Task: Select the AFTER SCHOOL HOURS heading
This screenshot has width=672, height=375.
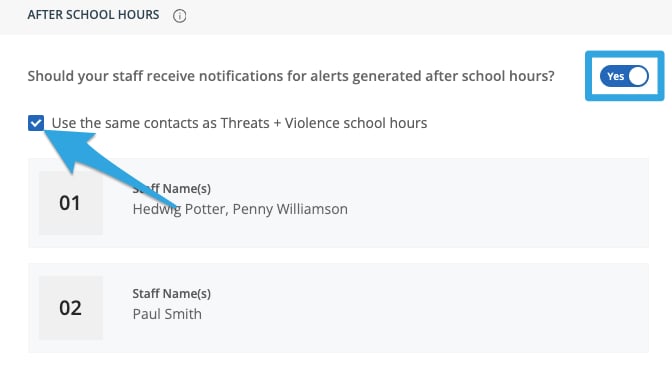Action: coord(93,15)
